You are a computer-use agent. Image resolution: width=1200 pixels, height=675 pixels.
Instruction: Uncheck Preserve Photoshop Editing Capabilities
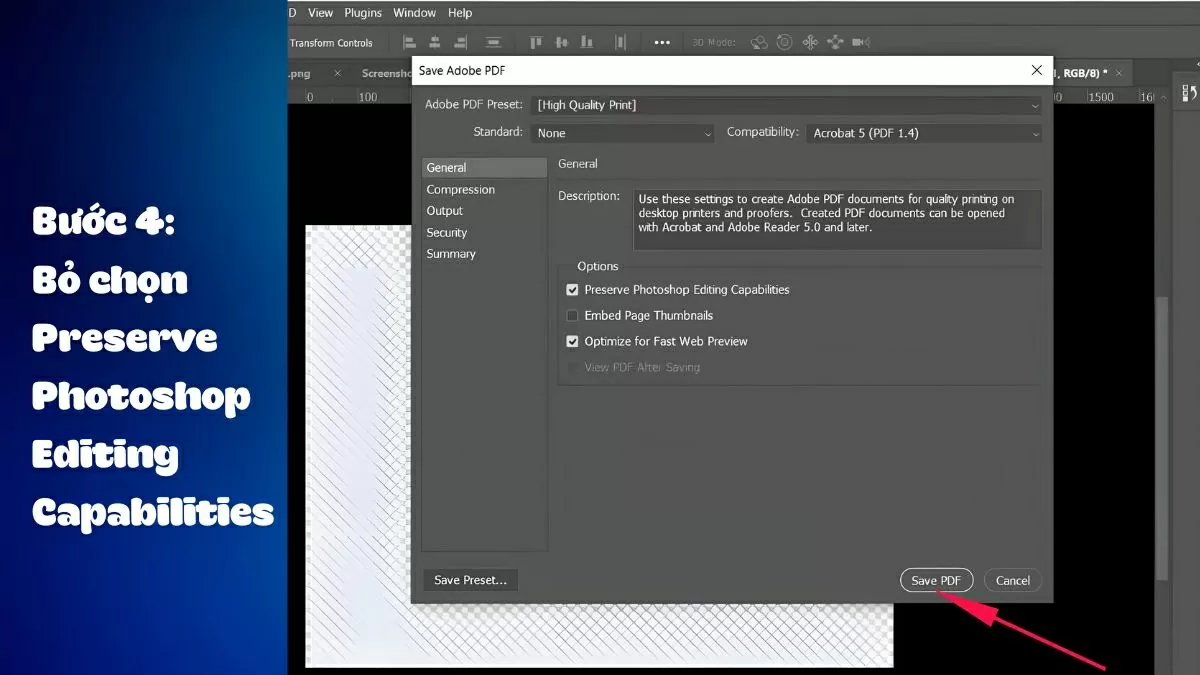coord(573,290)
